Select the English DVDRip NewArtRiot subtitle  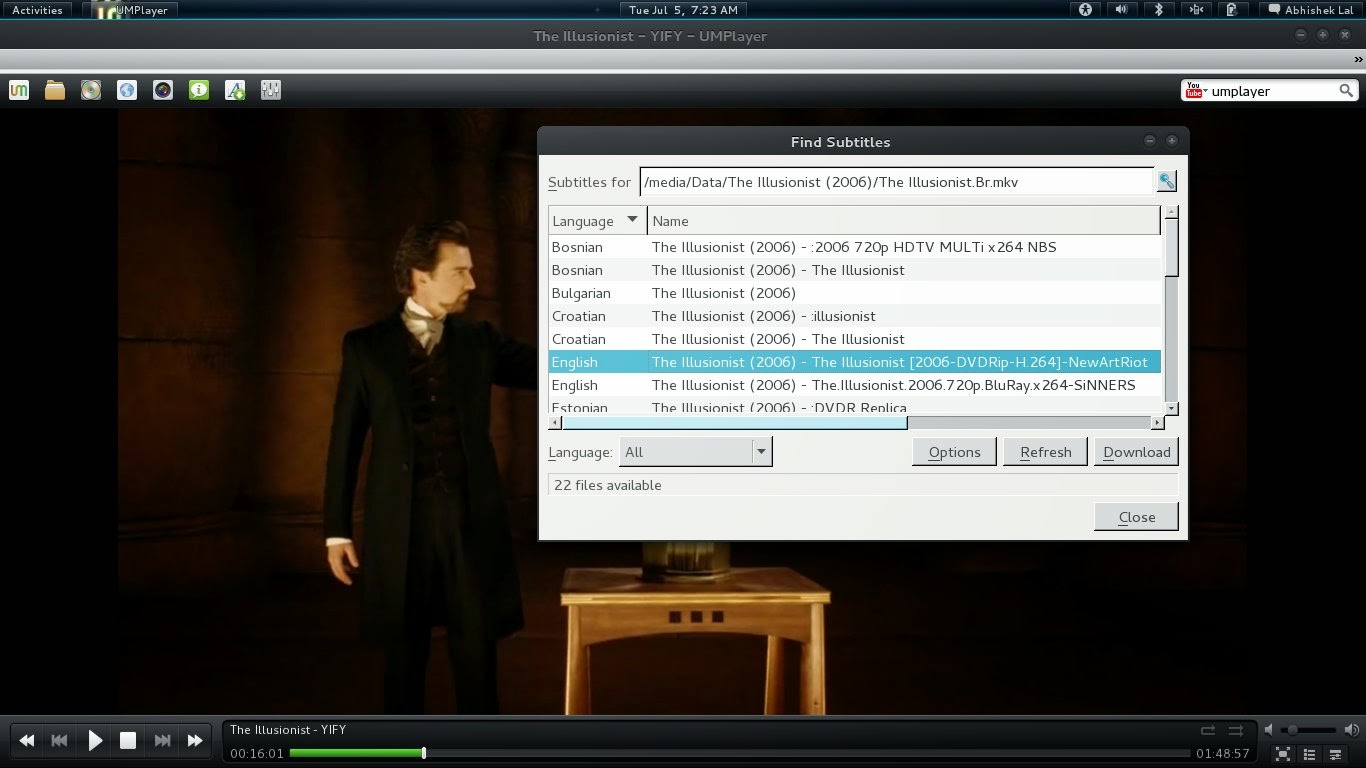[854, 362]
